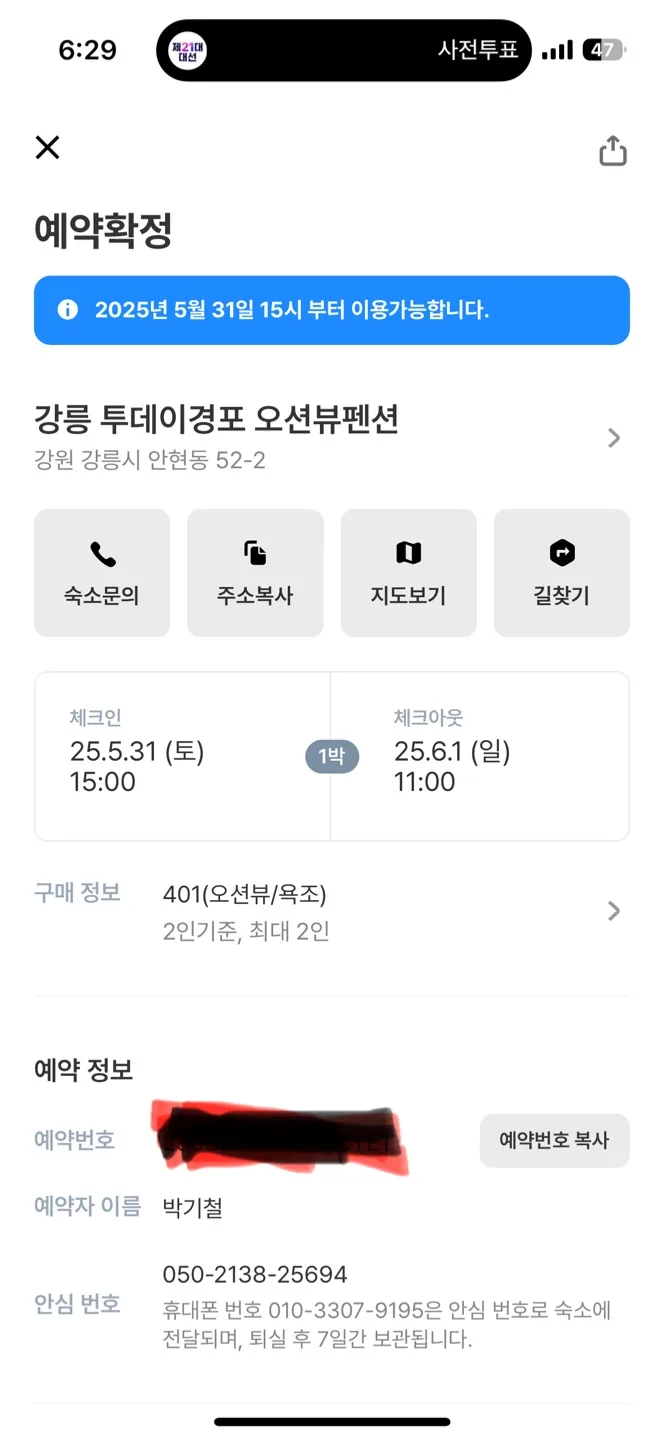
Task: Tap the 안심 번호 050-2138-25694
Action: point(255,1275)
